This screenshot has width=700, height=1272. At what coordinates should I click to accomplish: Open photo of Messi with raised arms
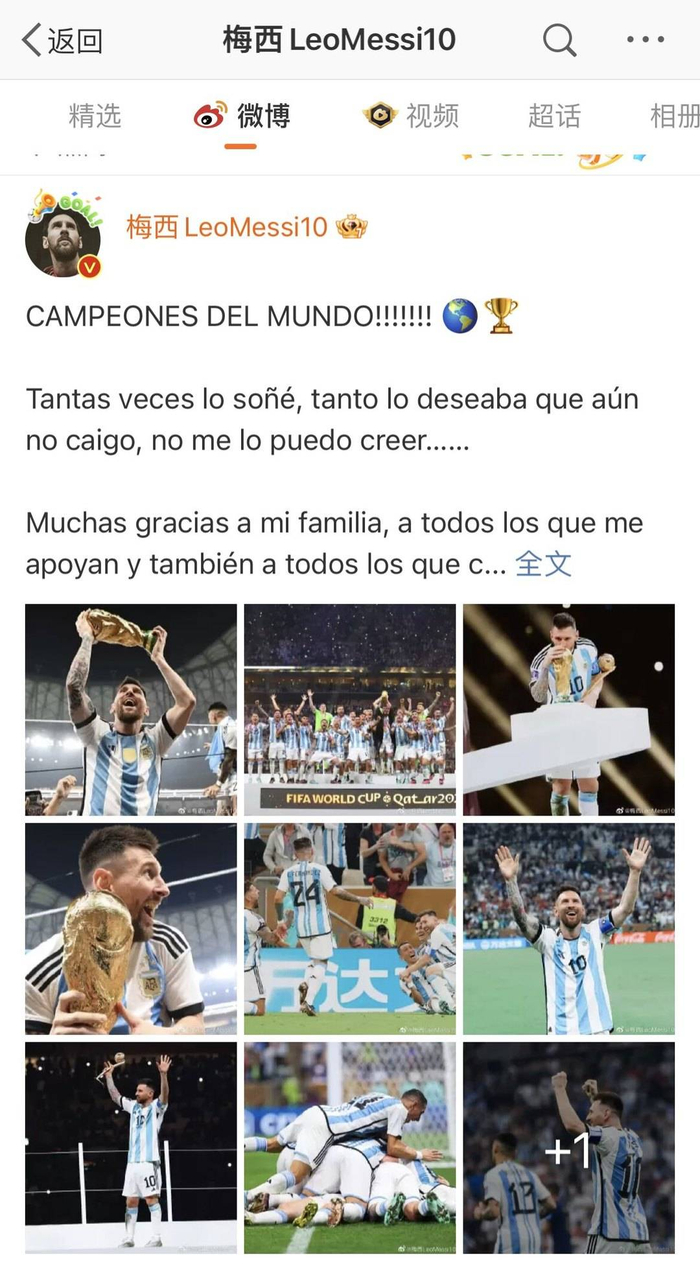tap(569, 929)
